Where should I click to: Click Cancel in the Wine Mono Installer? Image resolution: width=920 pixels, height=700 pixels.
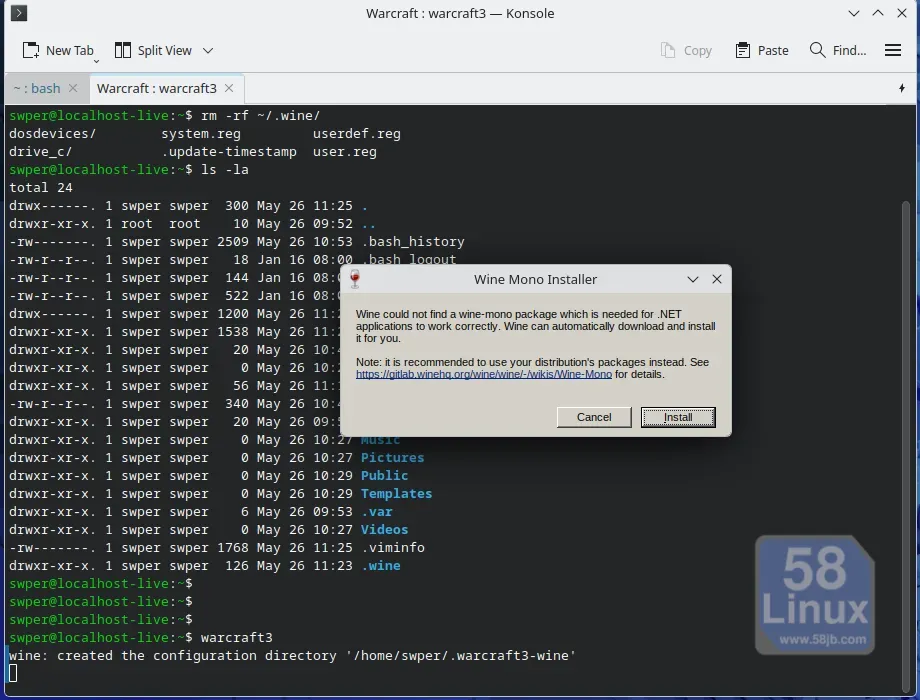[594, 417]
